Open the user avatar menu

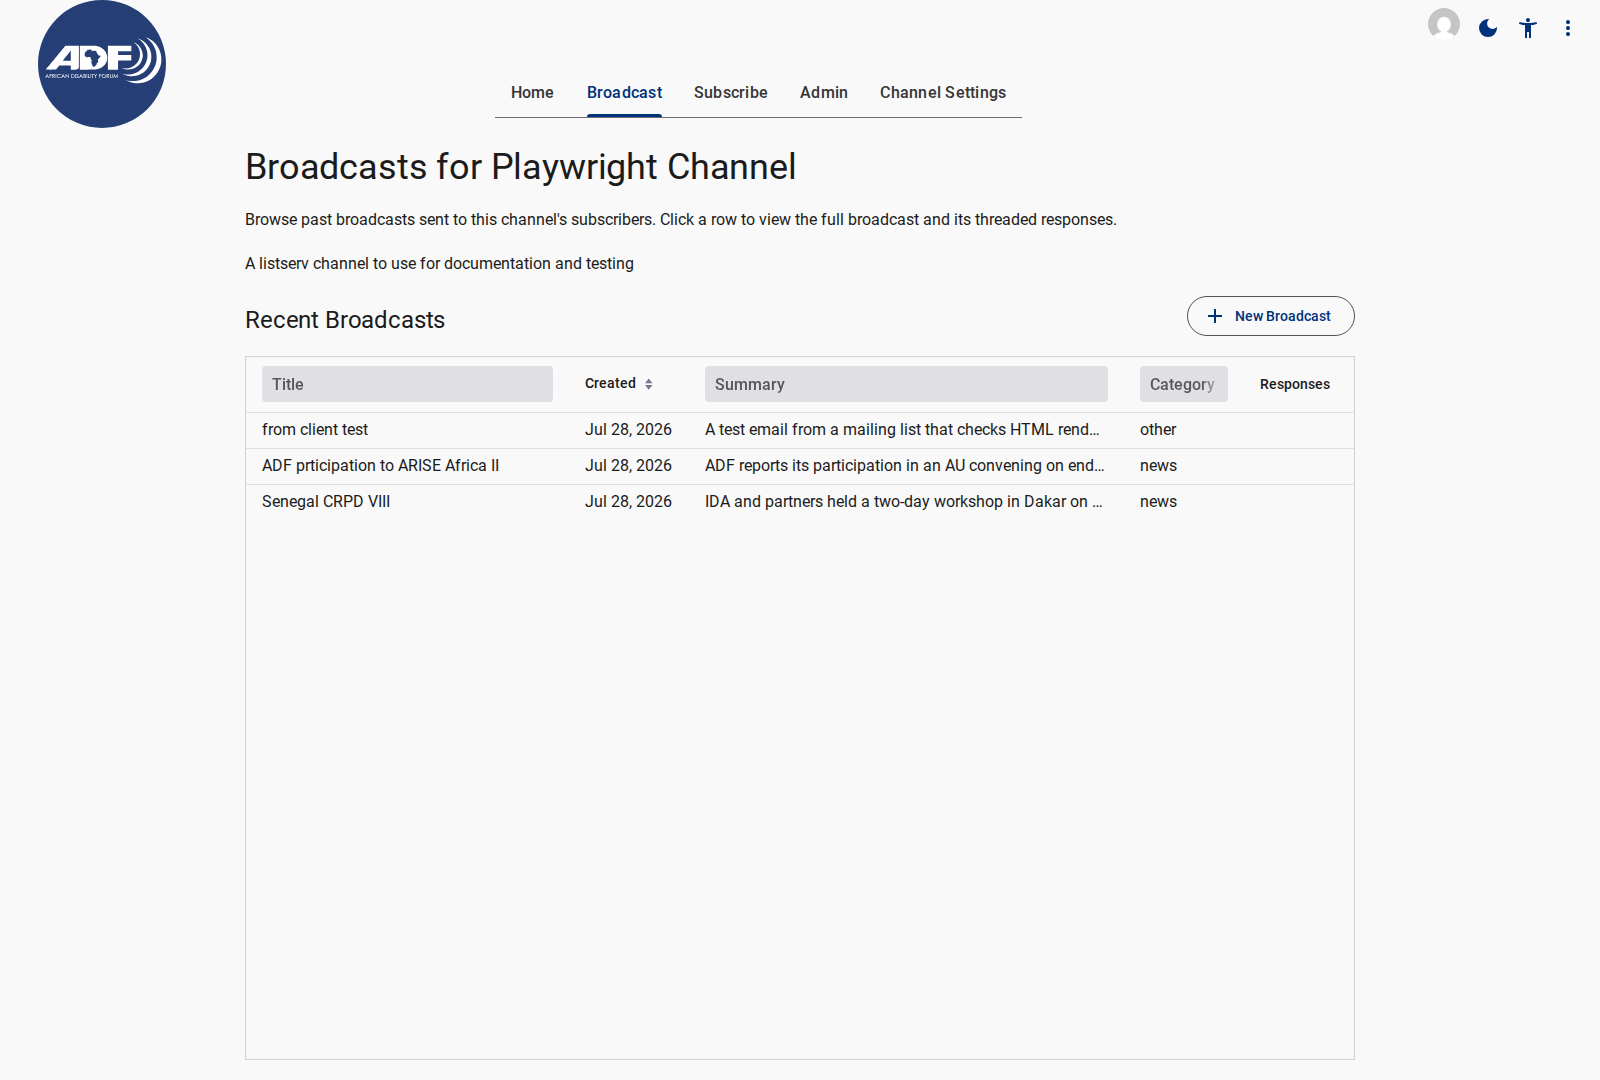(x=1444, y=24)
